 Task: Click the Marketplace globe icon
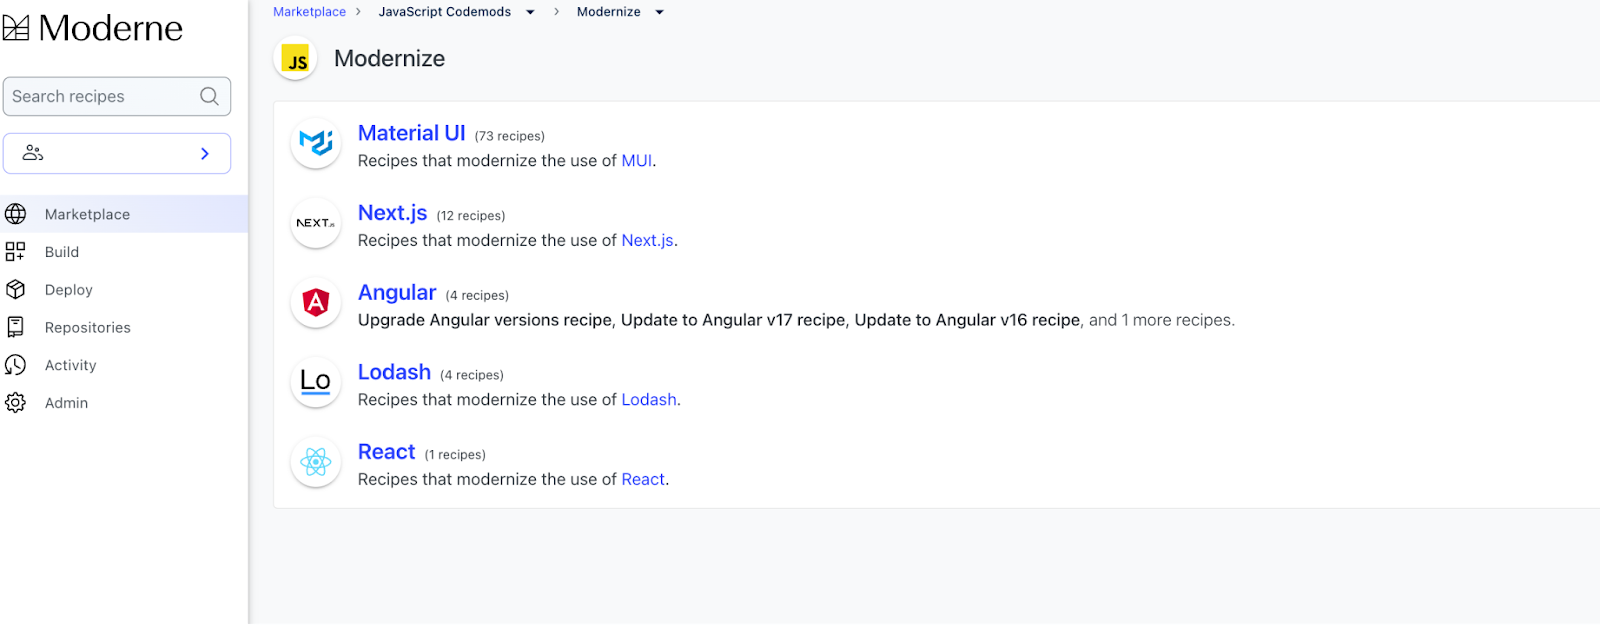(x=15, y=214)
